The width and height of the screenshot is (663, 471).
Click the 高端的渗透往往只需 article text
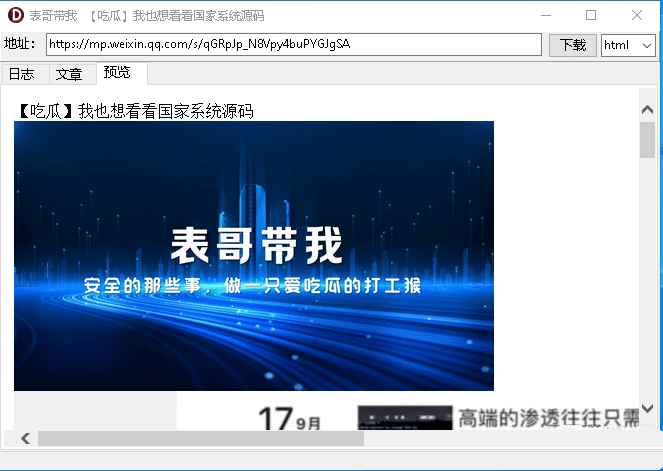tap(548, 418)
